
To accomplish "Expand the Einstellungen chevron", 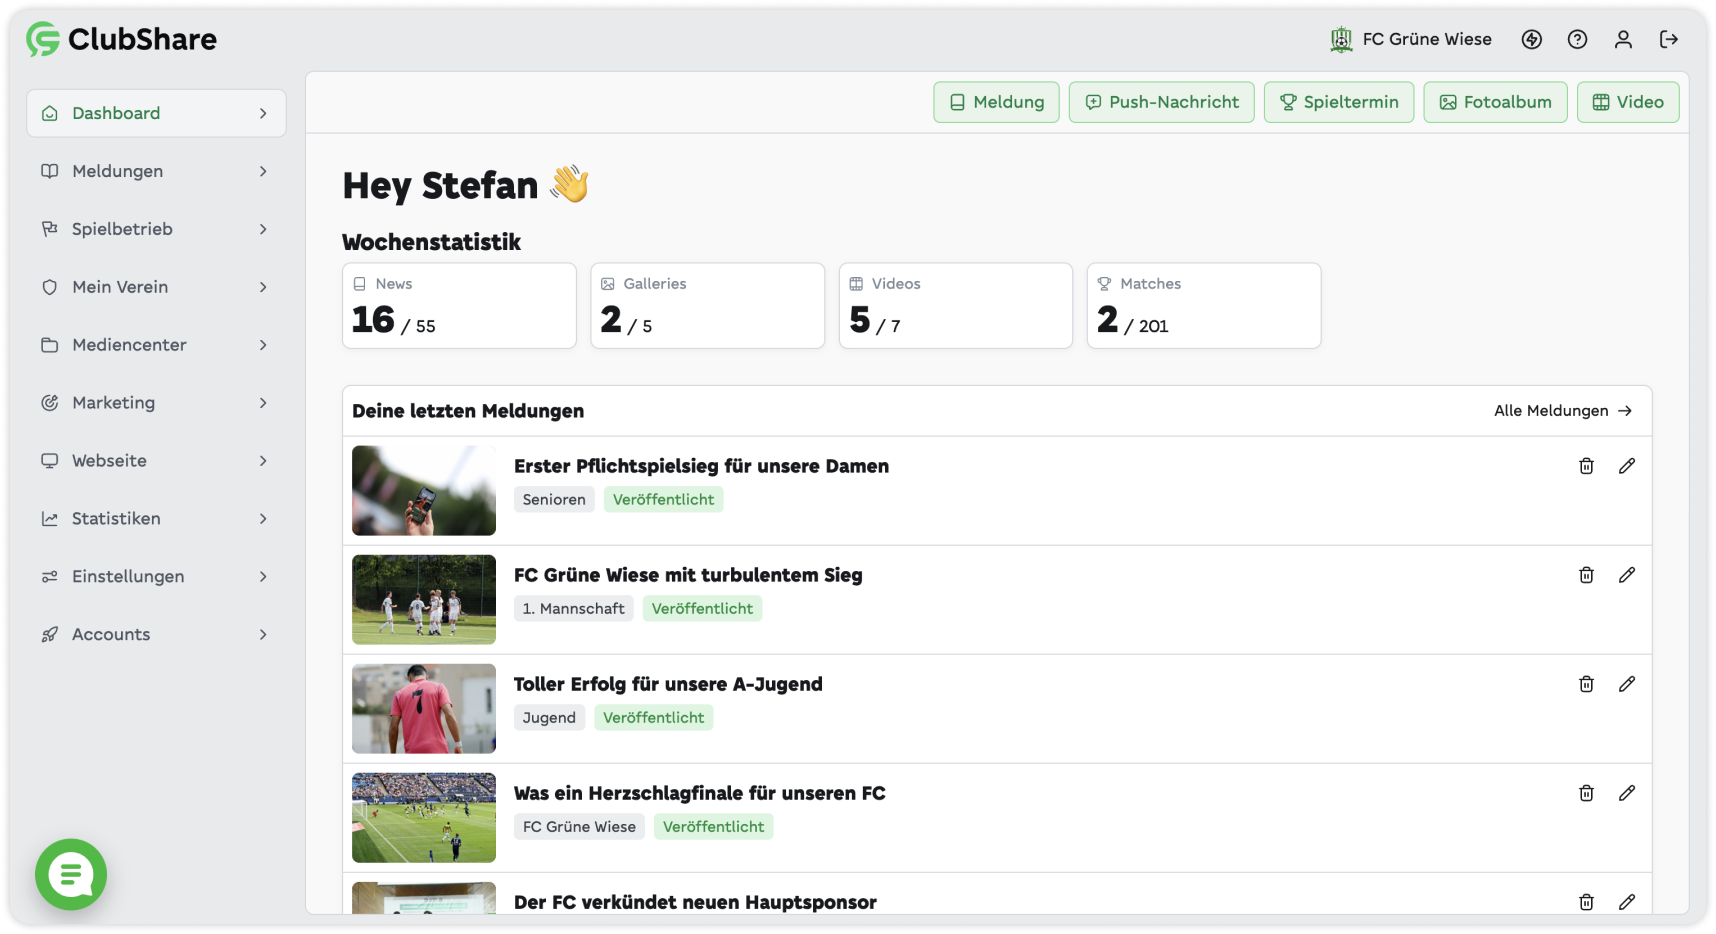I will (x=263, y=577).
